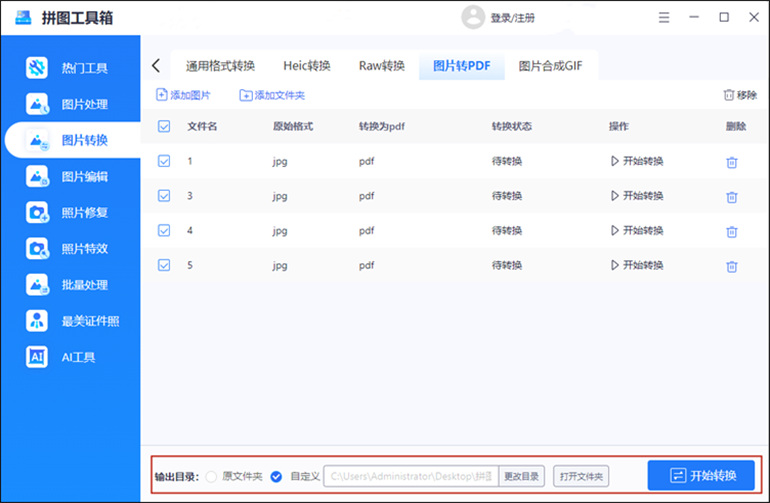This screenshot has width=770, height=503.
Task: Click the 登录/注册 link
Action: [513, 18]
